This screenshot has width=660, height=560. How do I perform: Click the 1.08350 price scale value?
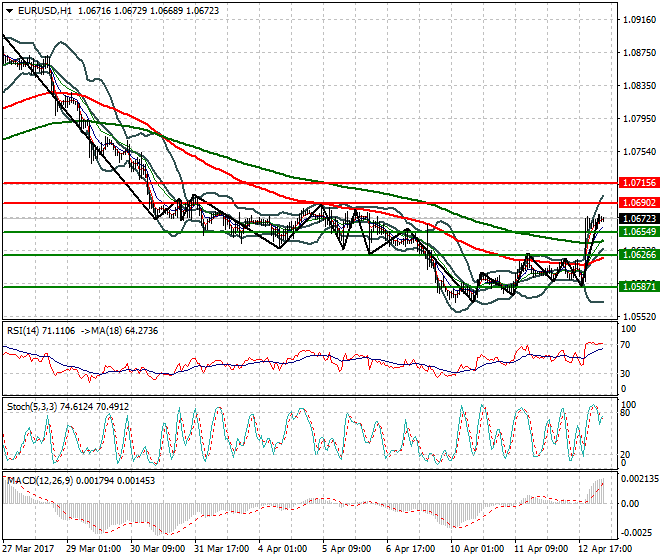point(639,85)
